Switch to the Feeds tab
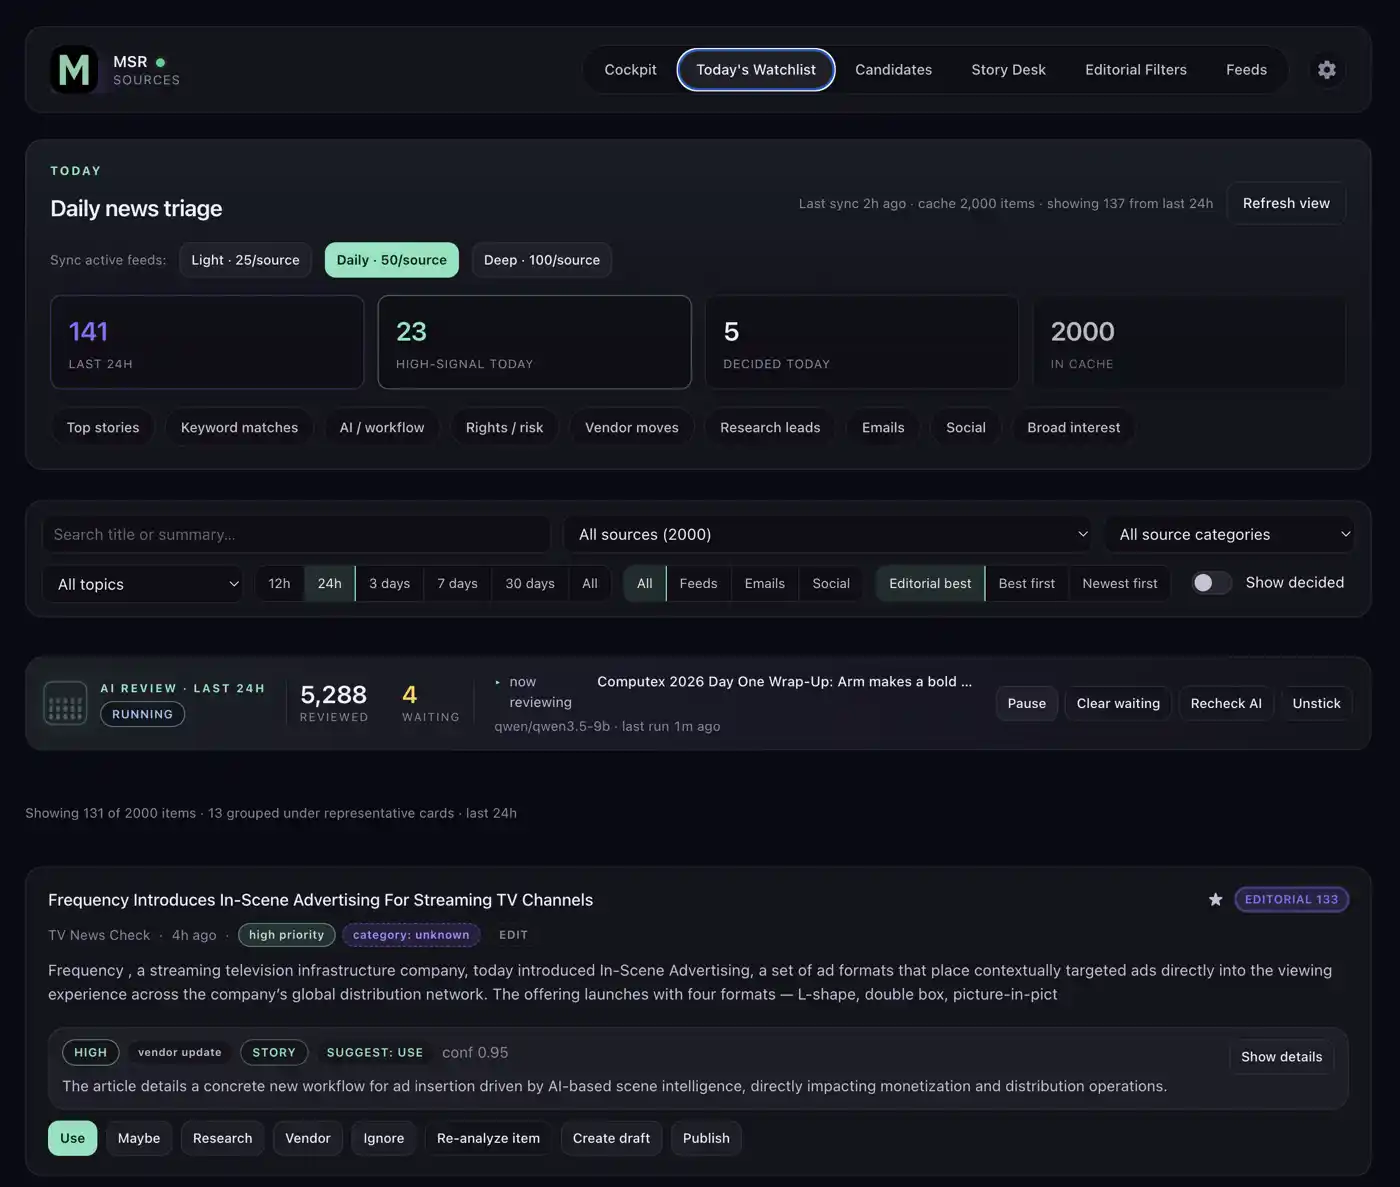The width and height of the screenshot is (1400, 1187). pos(1246,70)
